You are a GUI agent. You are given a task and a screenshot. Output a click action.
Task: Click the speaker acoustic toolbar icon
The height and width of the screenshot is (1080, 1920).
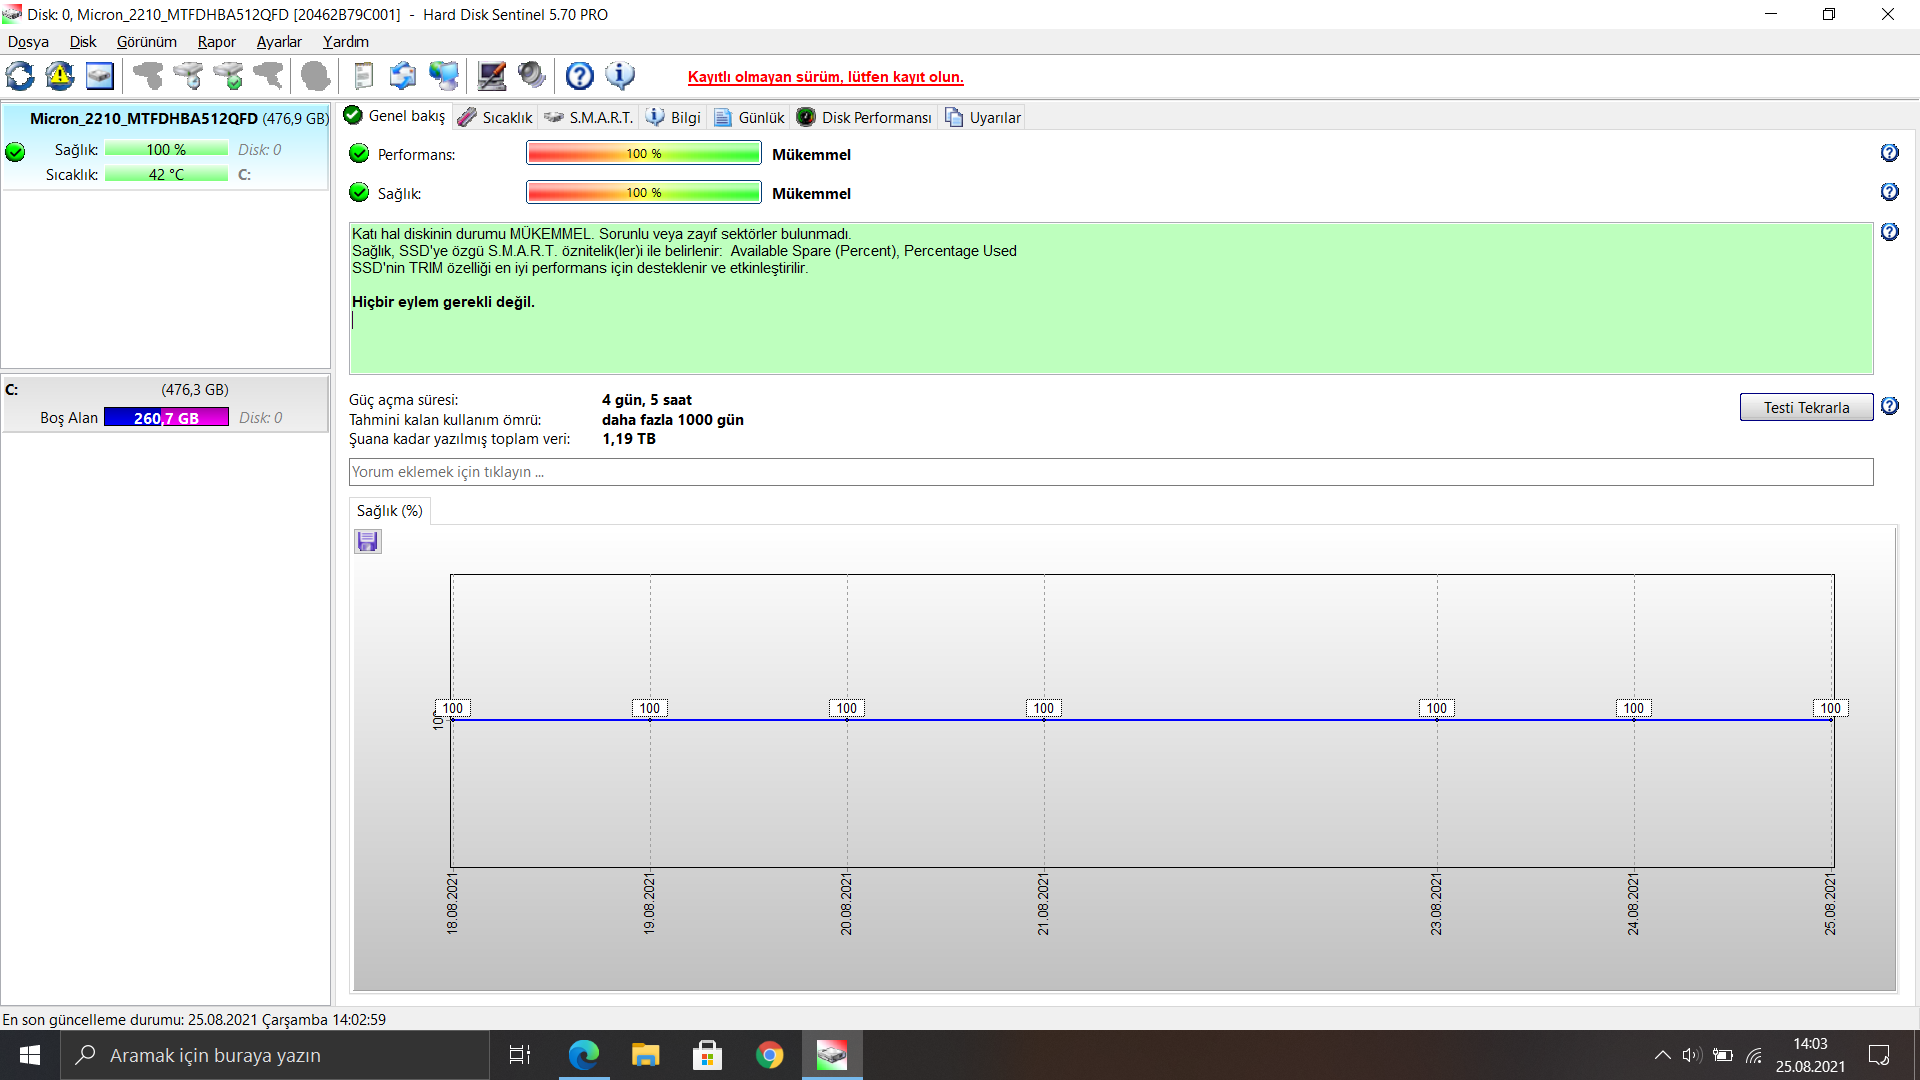[532, 76]
